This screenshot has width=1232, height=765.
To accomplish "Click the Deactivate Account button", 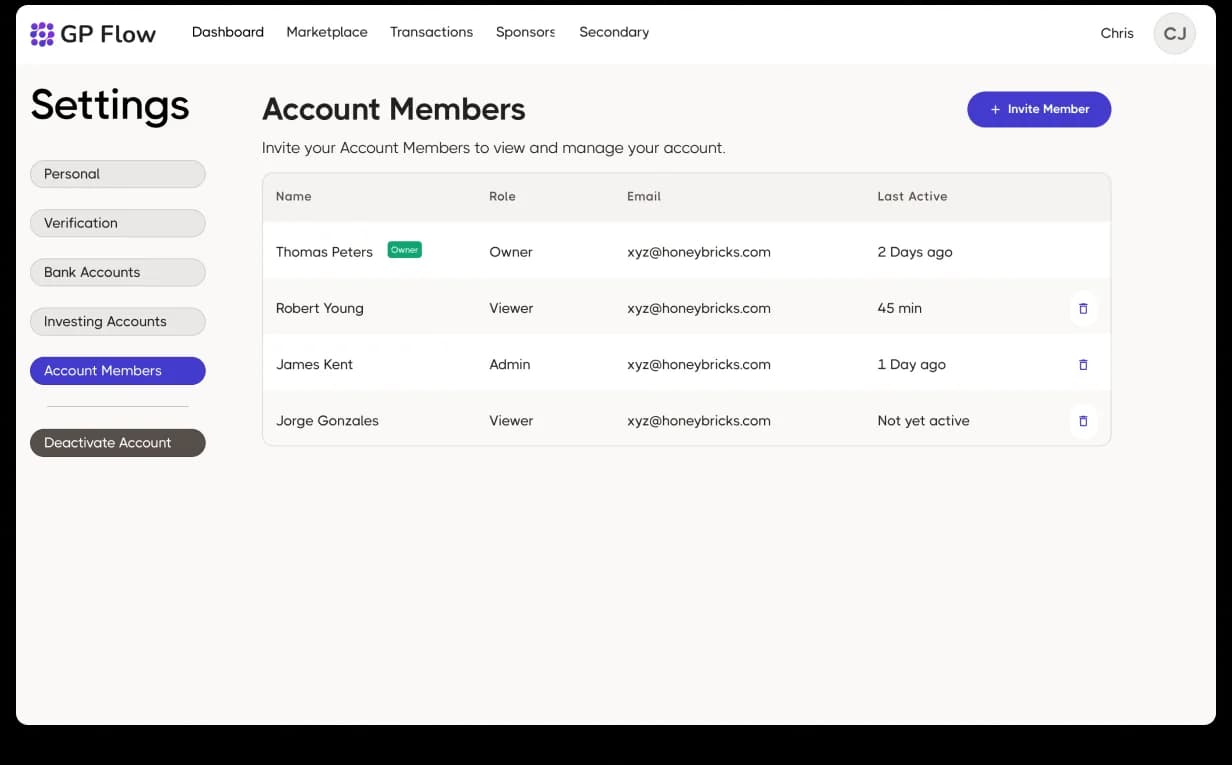I will pos(118,443).
